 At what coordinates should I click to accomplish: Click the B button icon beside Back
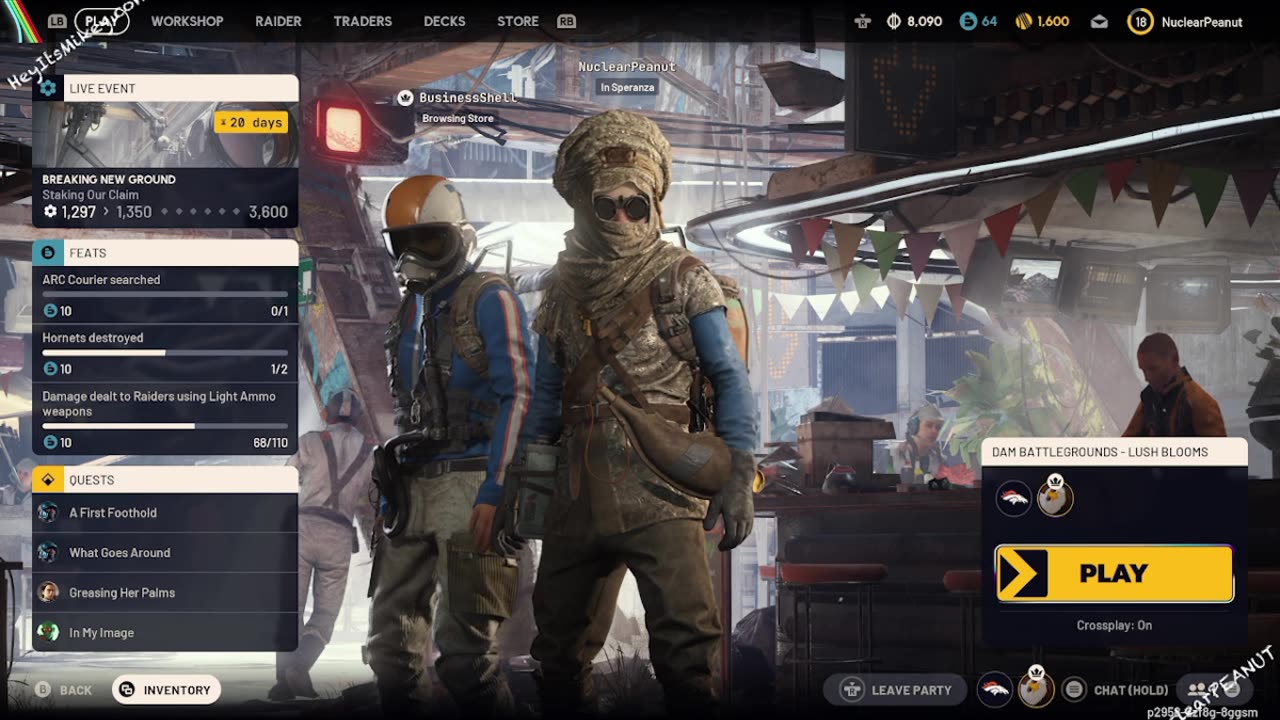click(43, 690)
